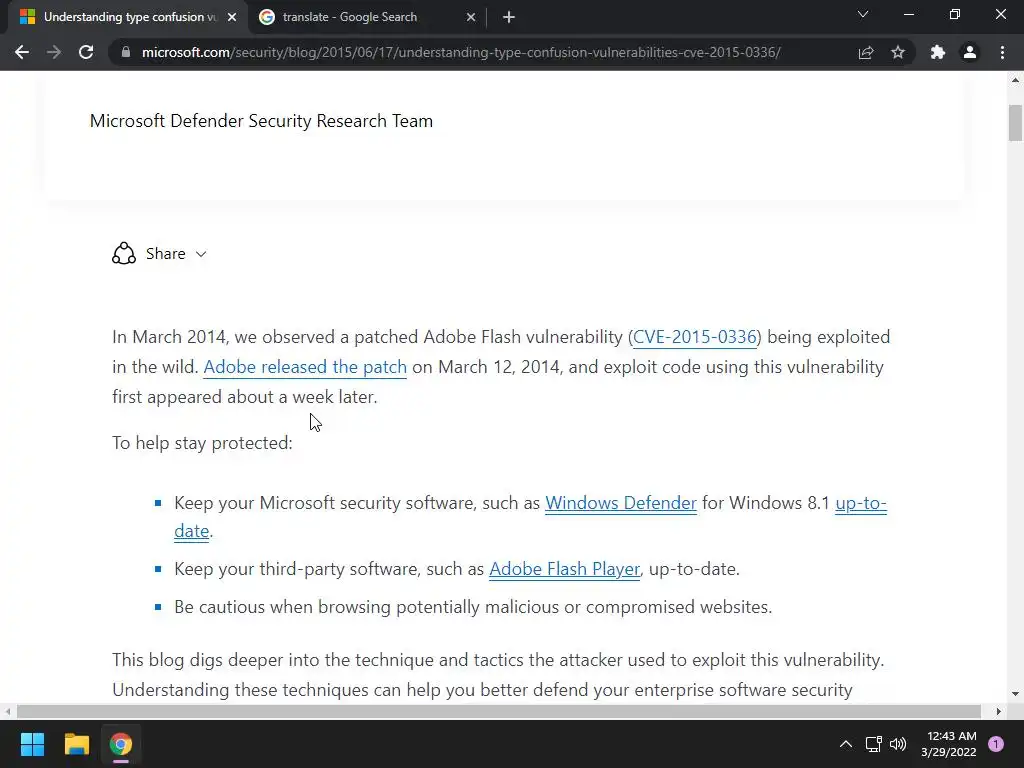Screen dimensions: 1024x768
Task: Close the Understanding type confusion tab
Action: 232,18
